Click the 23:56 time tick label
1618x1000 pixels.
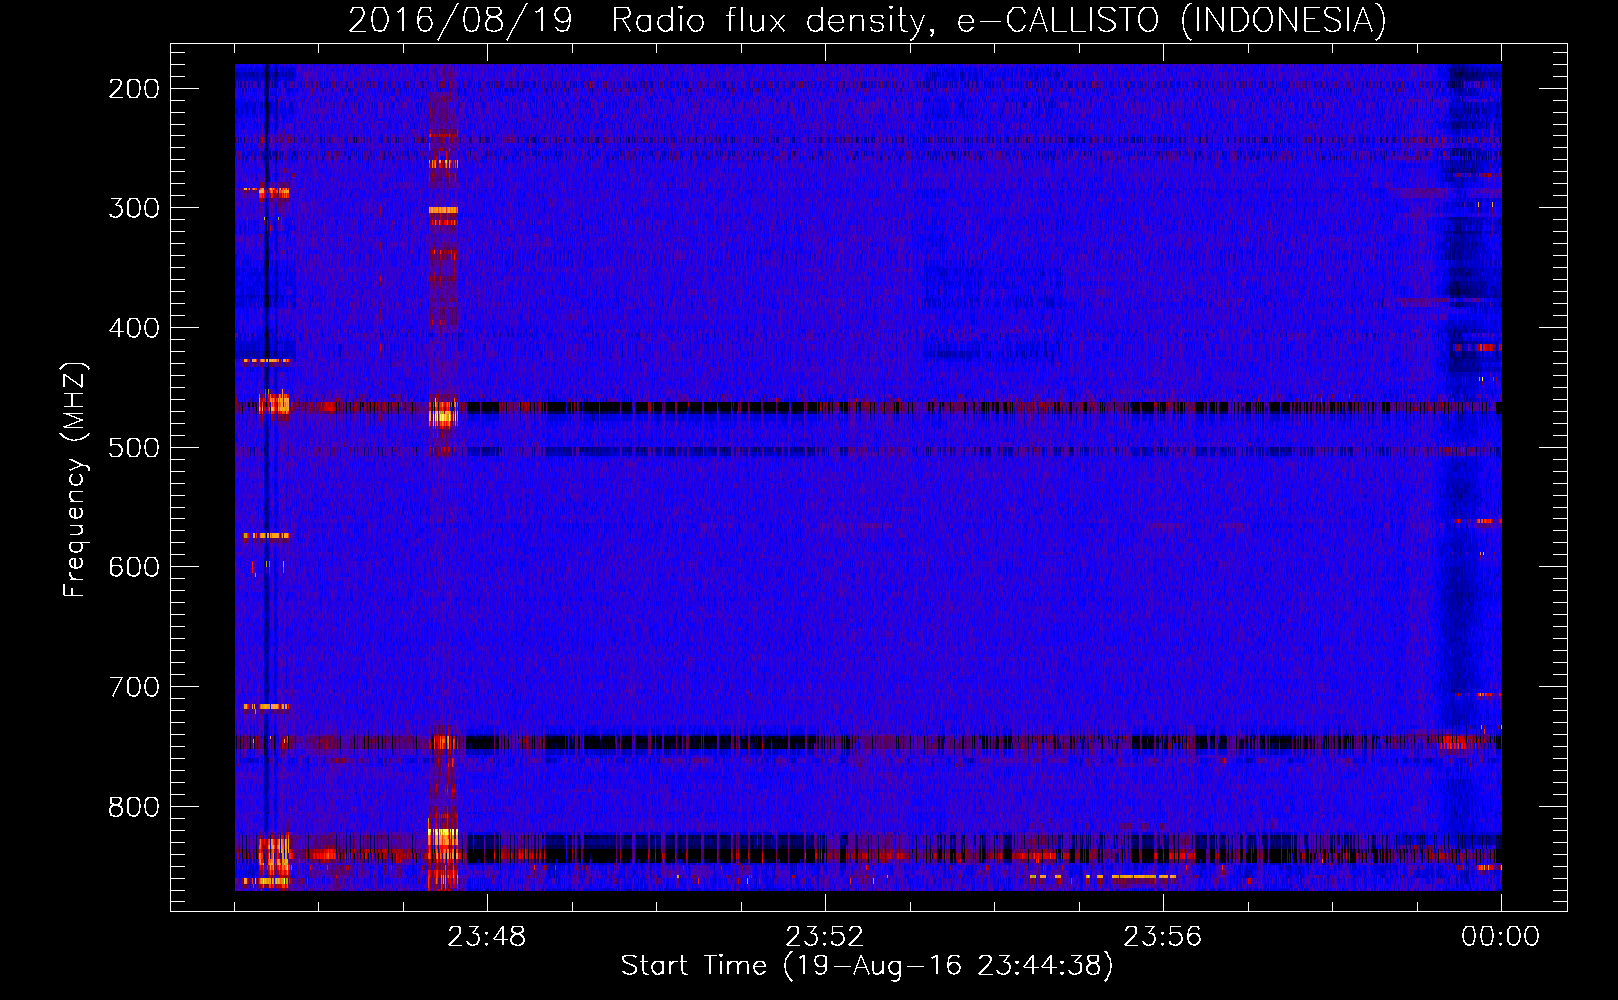click(1163, 936)
